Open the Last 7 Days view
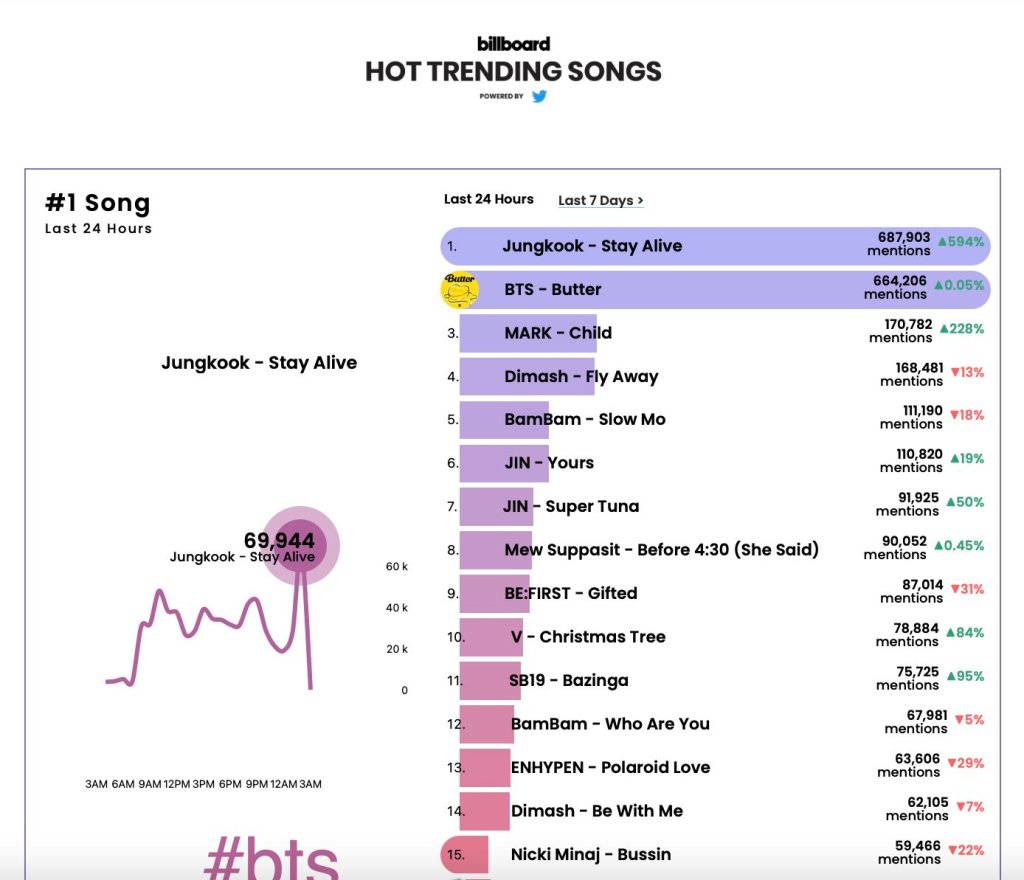Image resolution: width=1024 pixels, height=880 pixels. click(600, 200)
